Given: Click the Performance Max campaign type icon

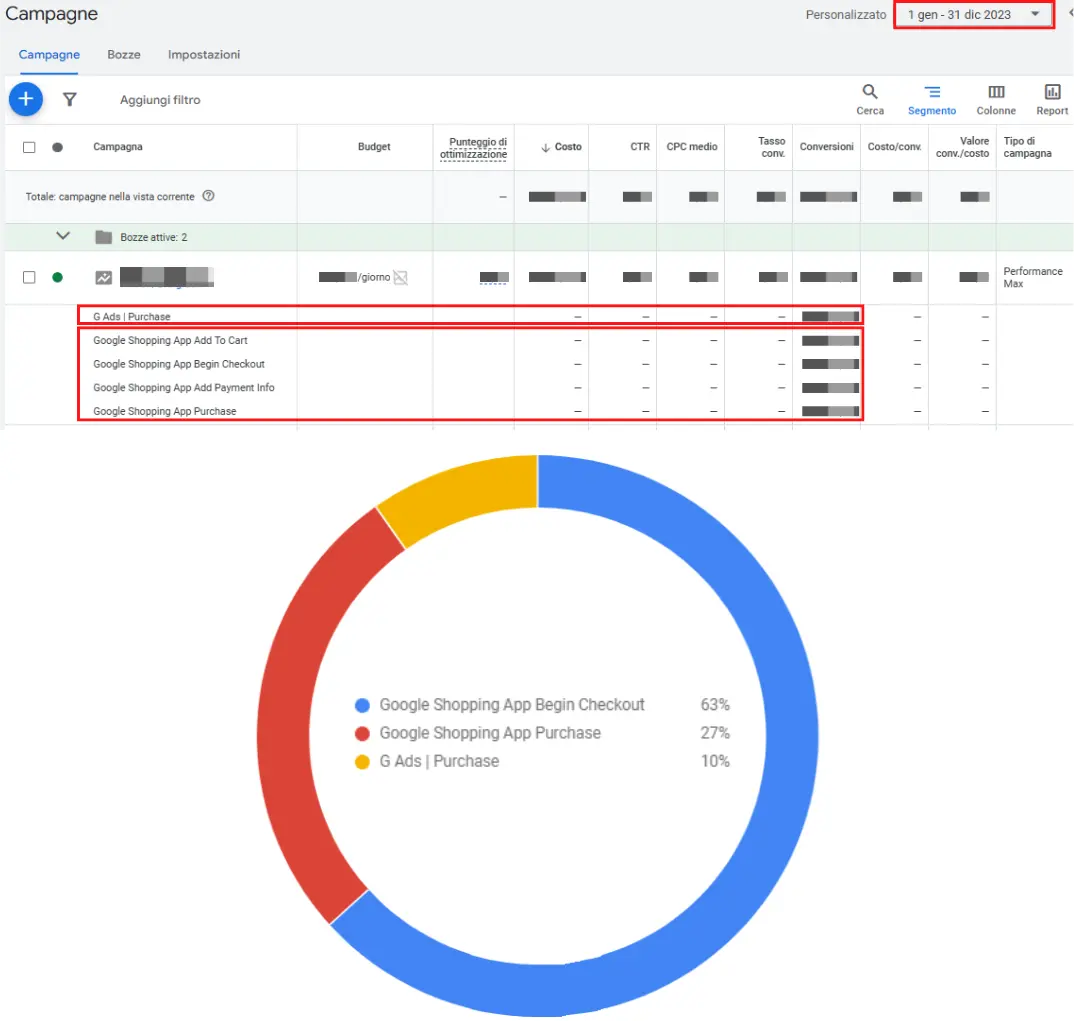Looking at the screenshot, I should pyautogui.click(x=103, y=277).
